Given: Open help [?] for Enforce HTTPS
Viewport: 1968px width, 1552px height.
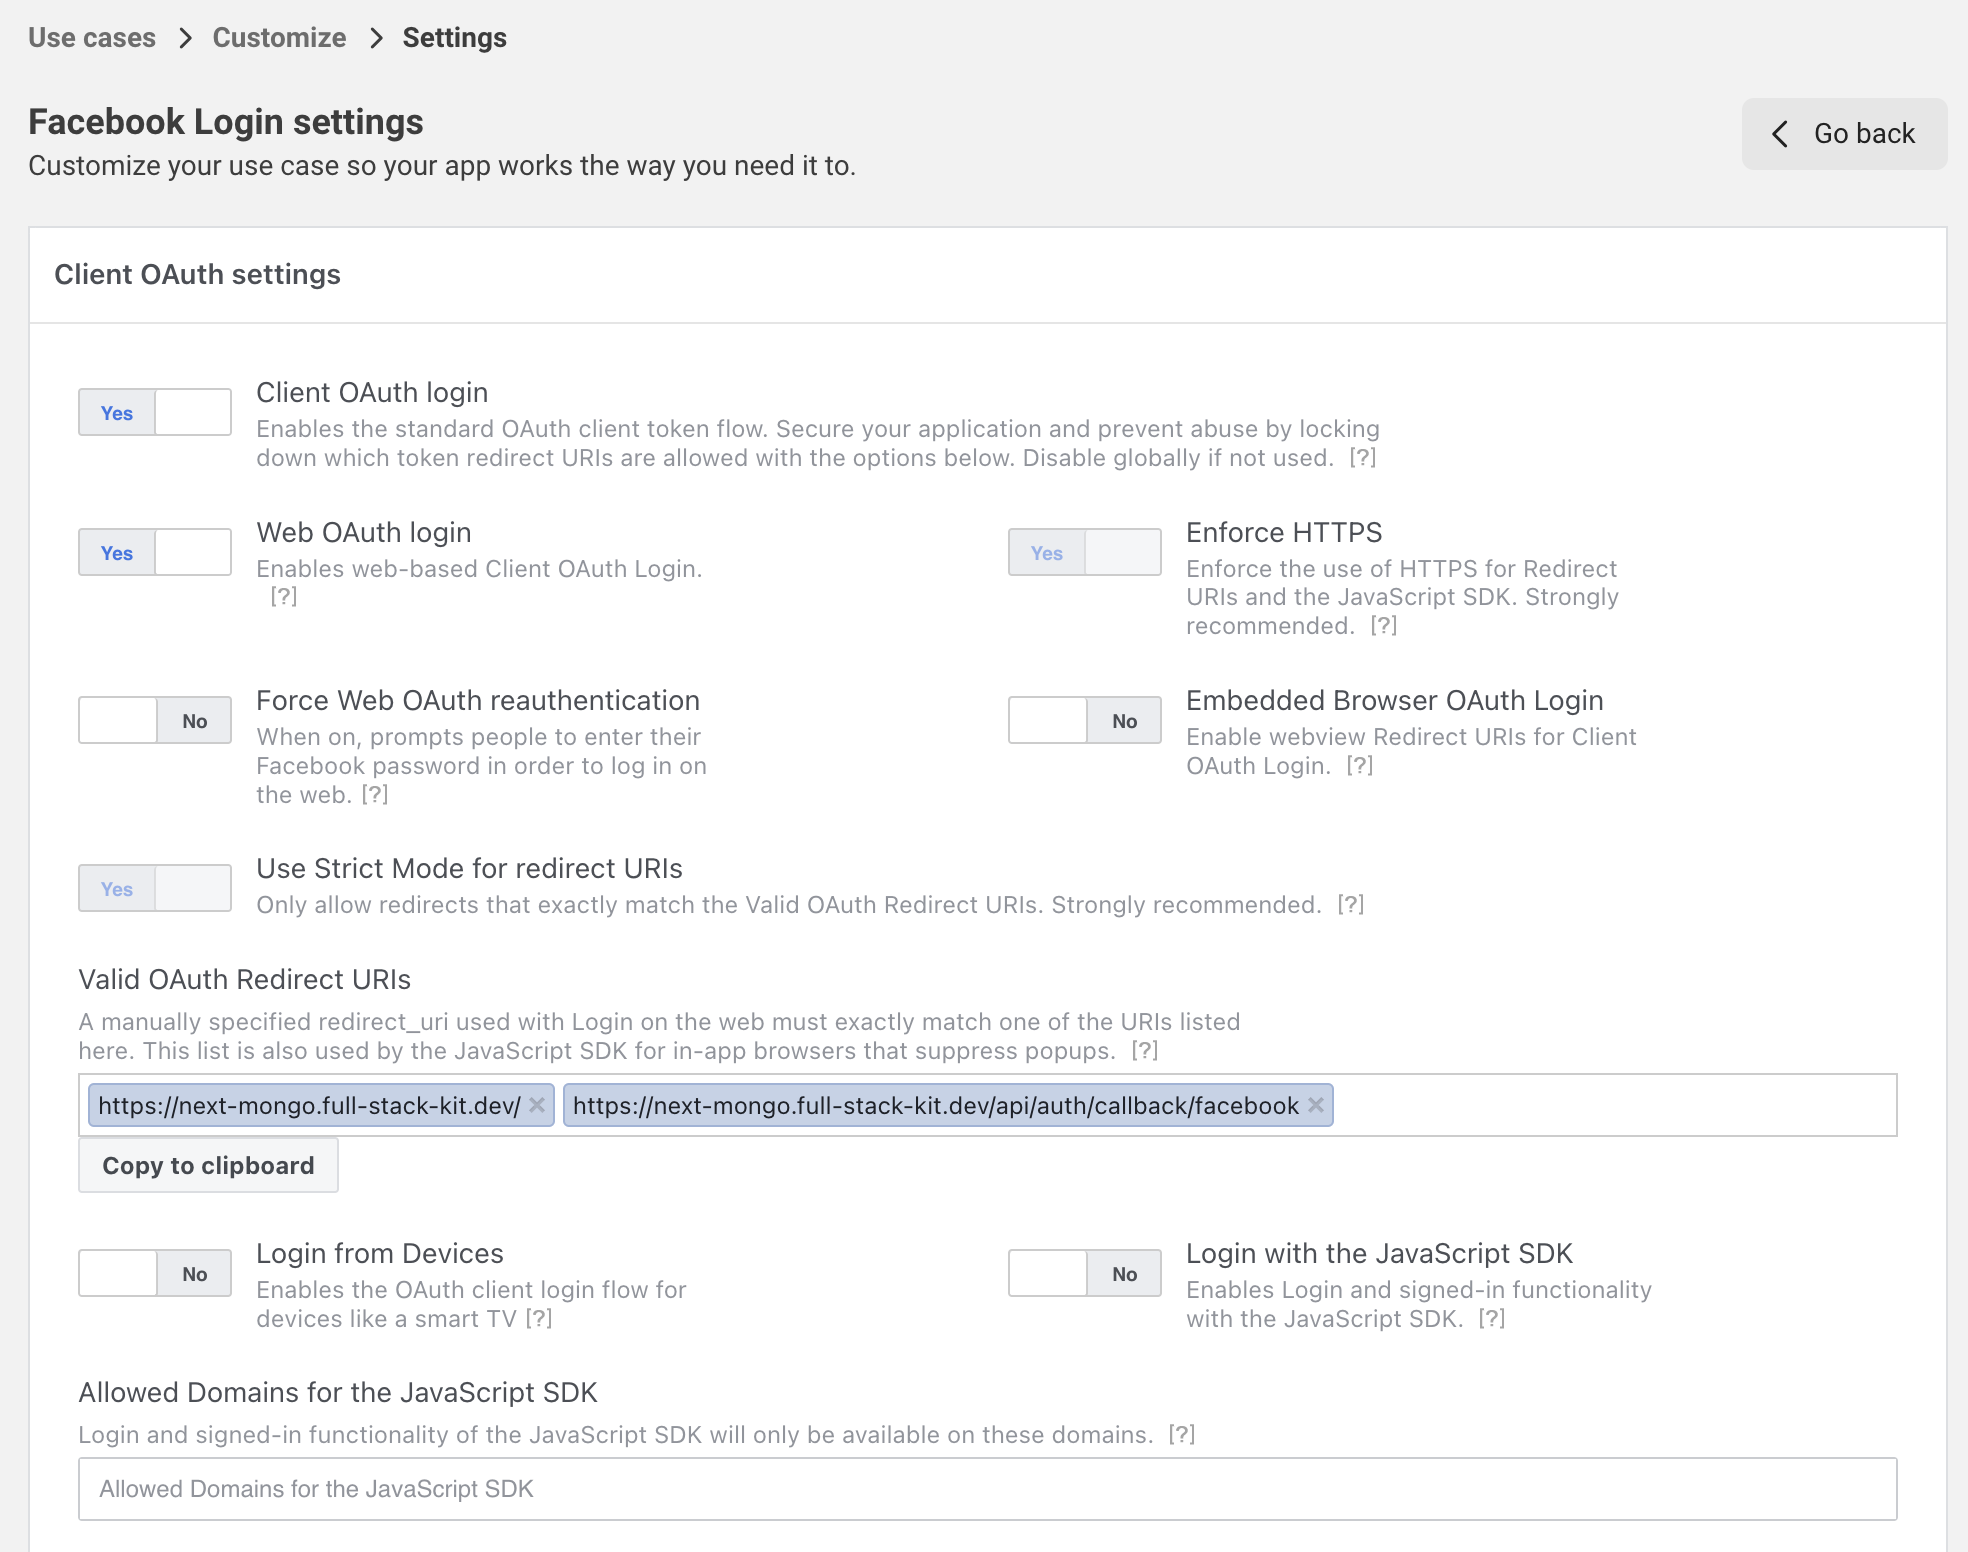Looking at the screenshot, I should (1384, 626).
